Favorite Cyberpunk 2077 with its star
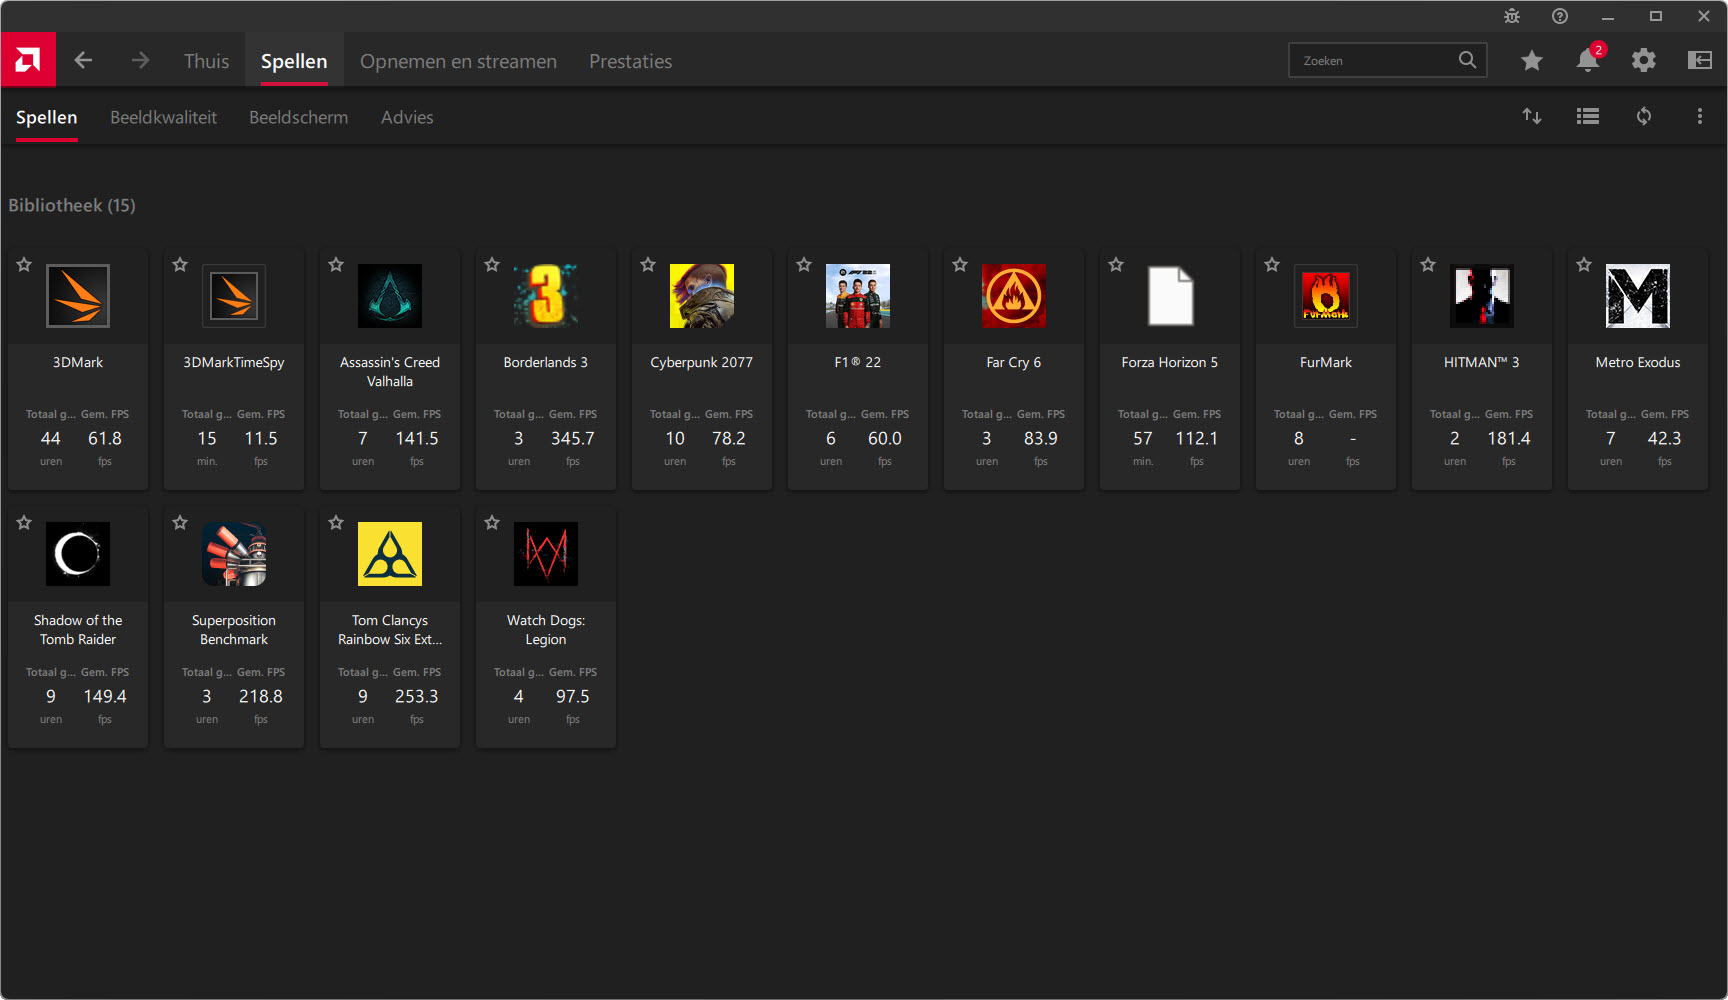 648,265
